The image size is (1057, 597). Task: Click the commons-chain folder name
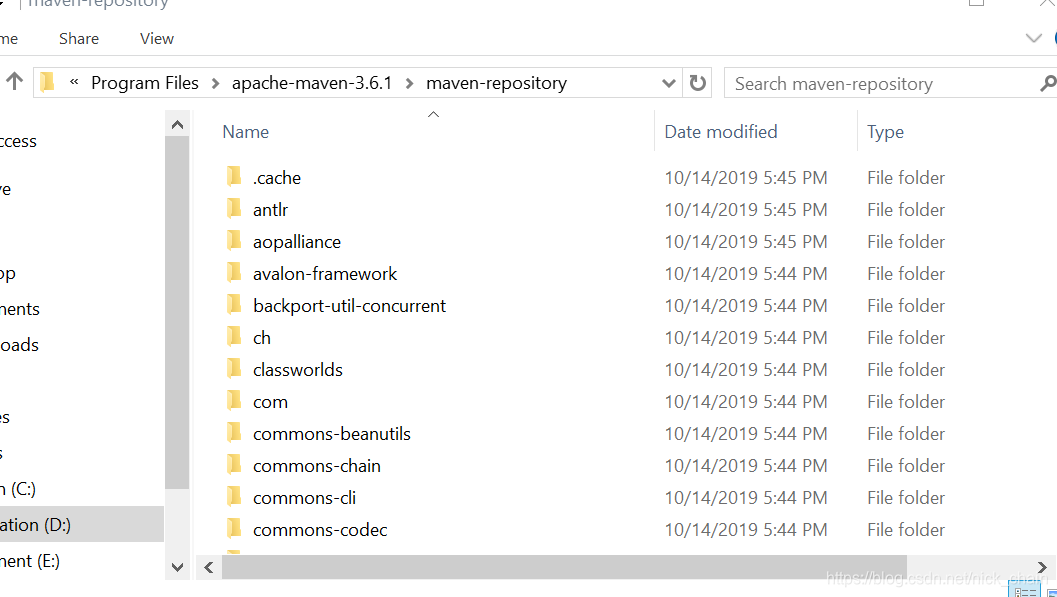(x=317, y=466)
